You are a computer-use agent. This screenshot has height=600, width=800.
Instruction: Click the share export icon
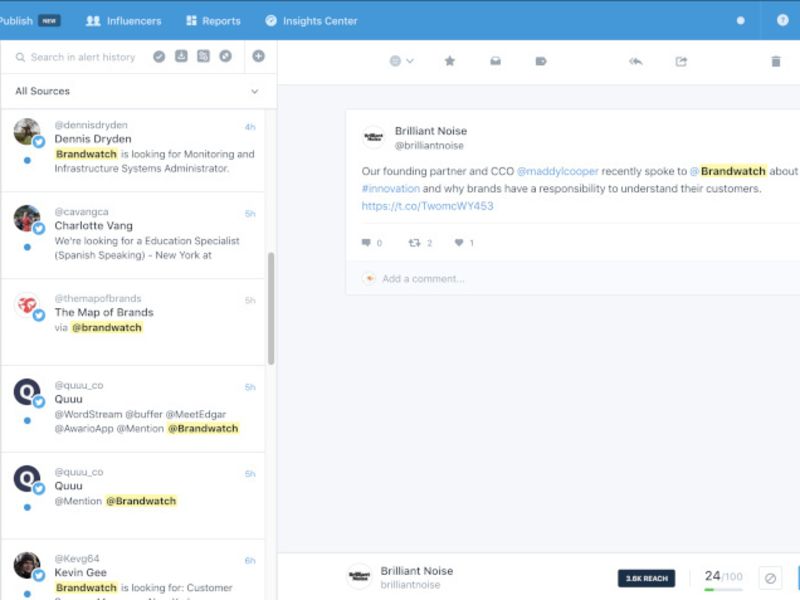pos(681,61)
